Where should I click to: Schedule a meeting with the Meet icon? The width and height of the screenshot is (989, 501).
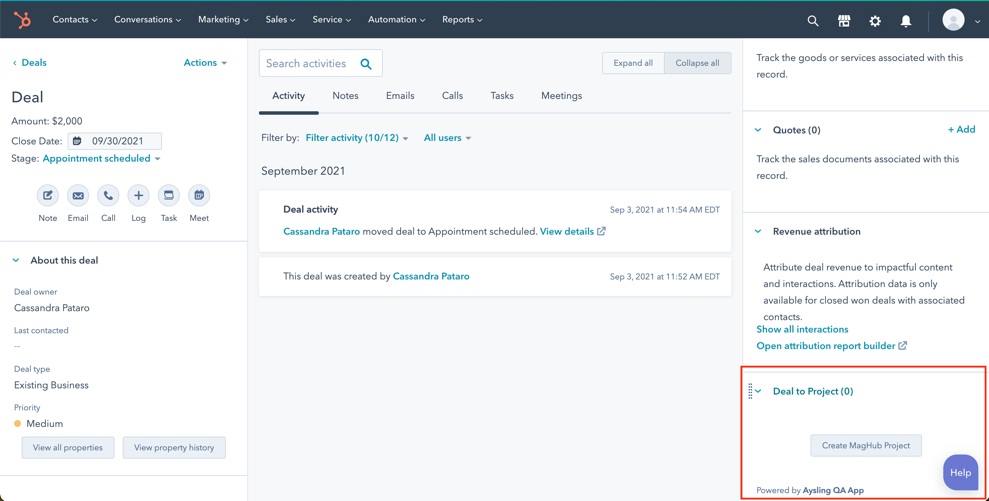click(x=199, y=196)
